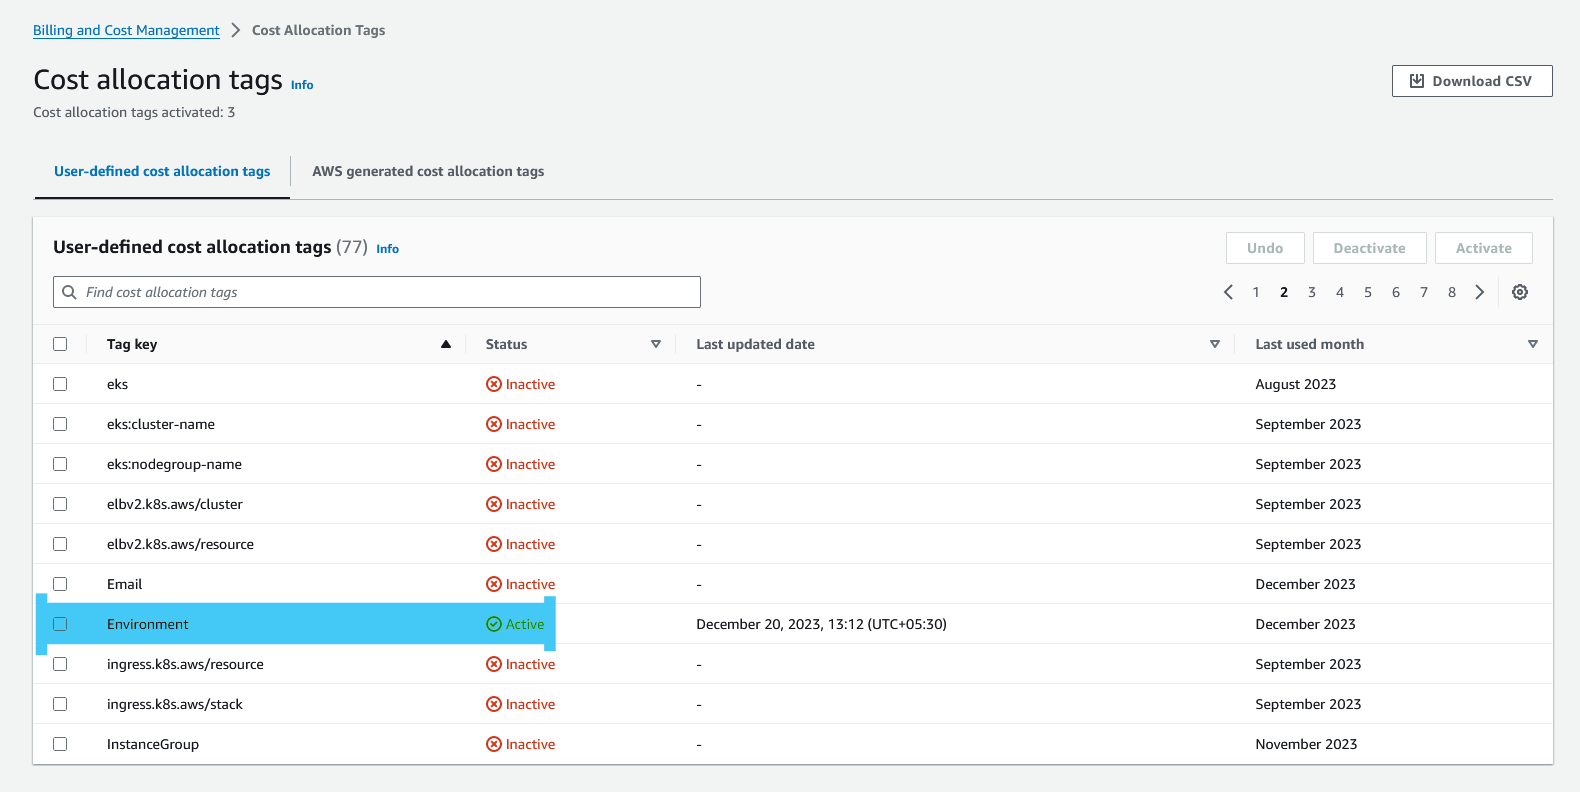Check the box for the Environment tag

point(60,624)
